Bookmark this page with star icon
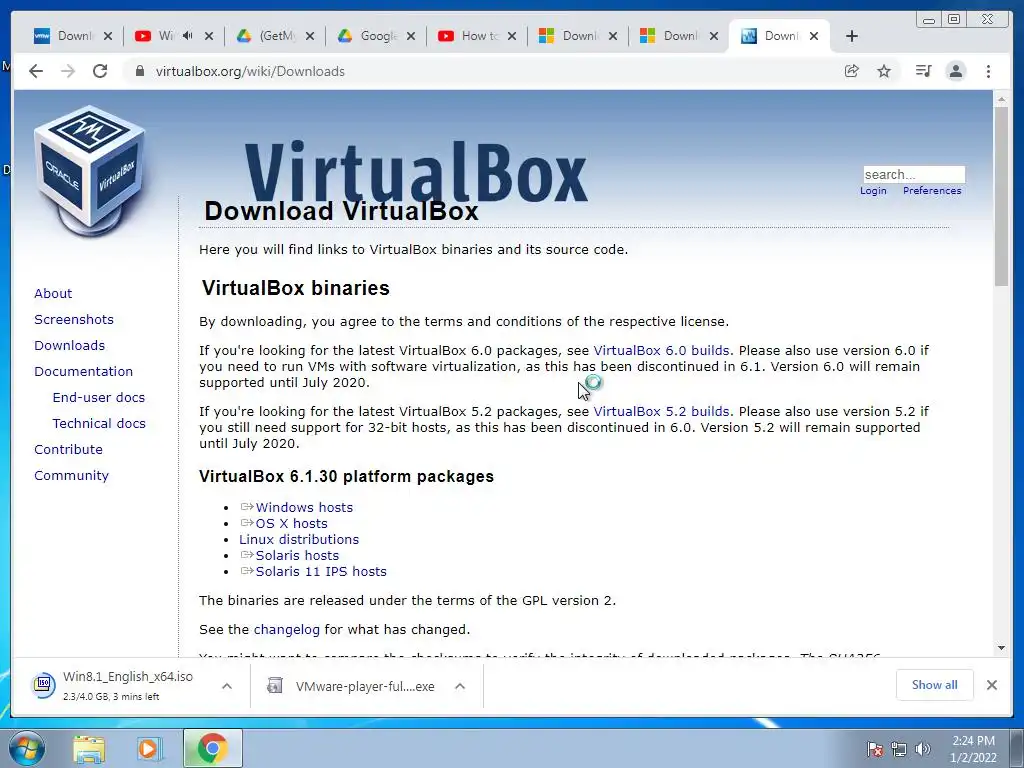Image resolution: width=1024 pixels, height=768 pixels. click(x=884, y=71)
